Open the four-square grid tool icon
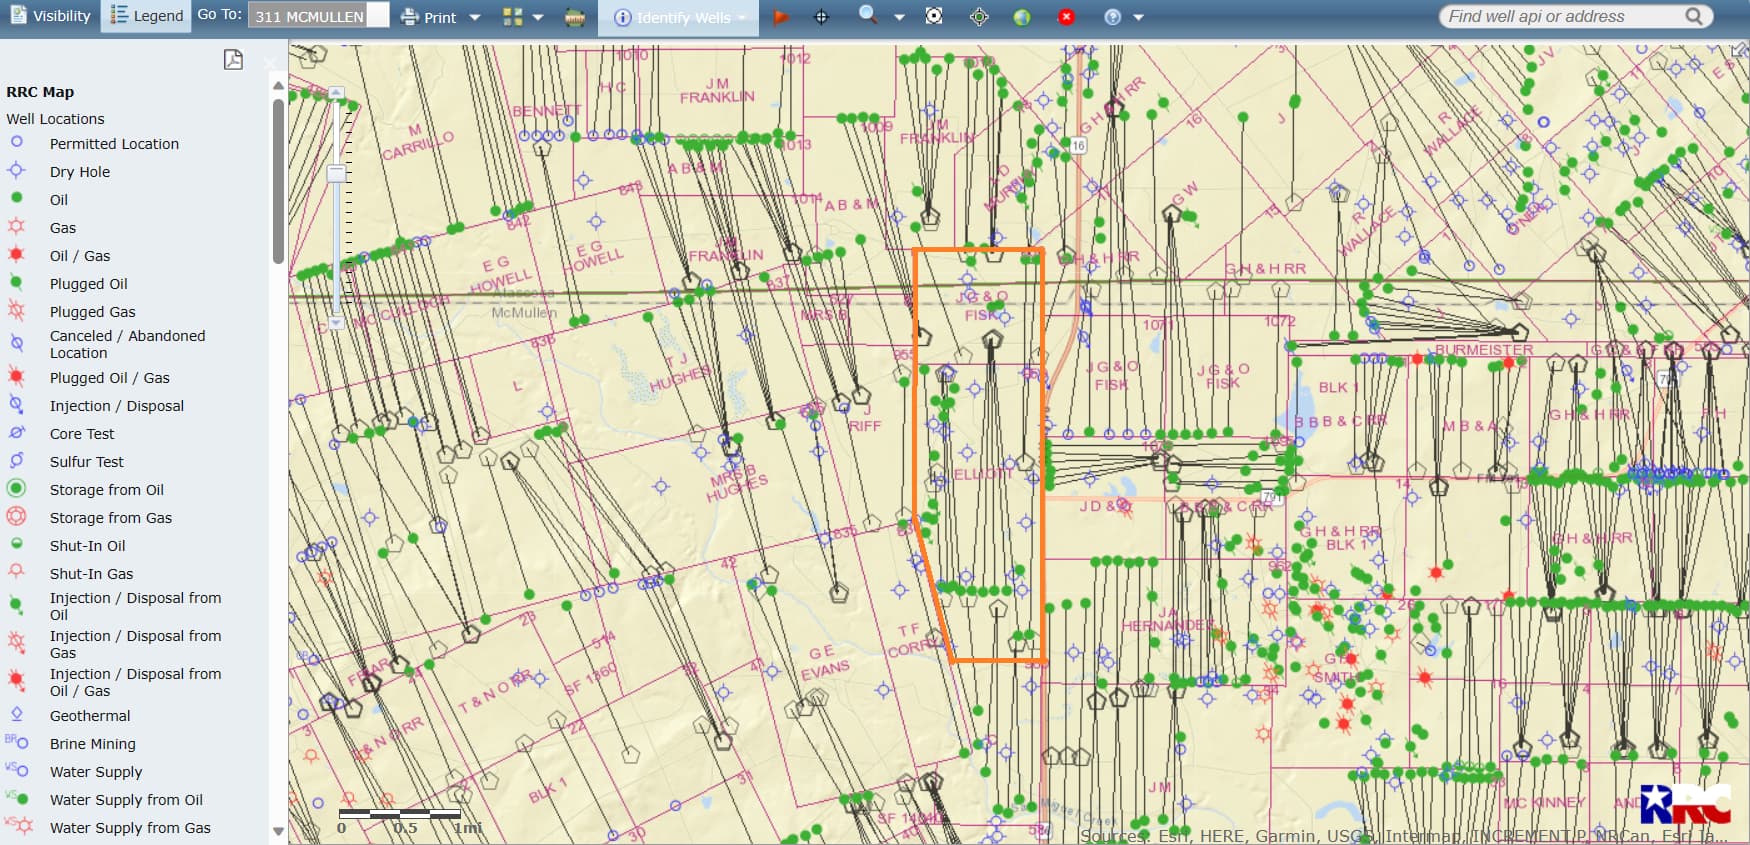The image size is (1750, 845). [513, 17]
